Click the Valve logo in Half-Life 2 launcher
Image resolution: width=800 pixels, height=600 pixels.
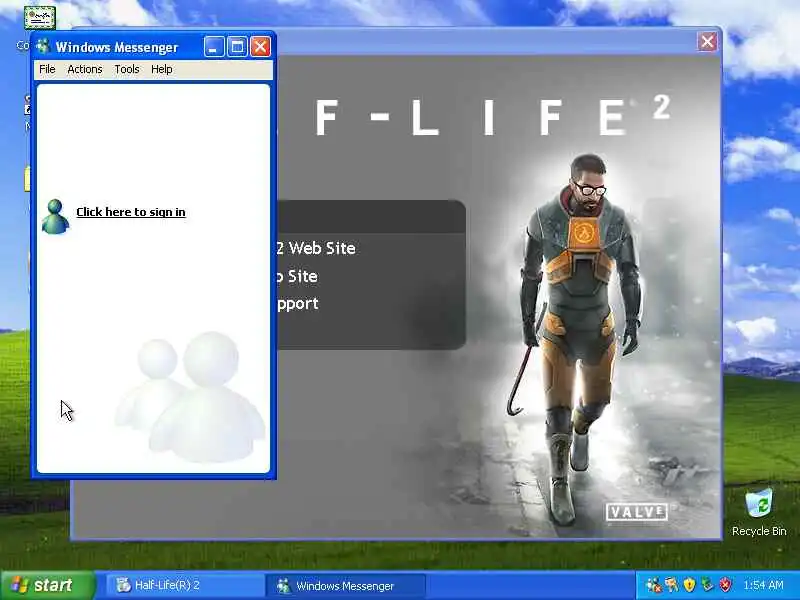tap(637, 512)
